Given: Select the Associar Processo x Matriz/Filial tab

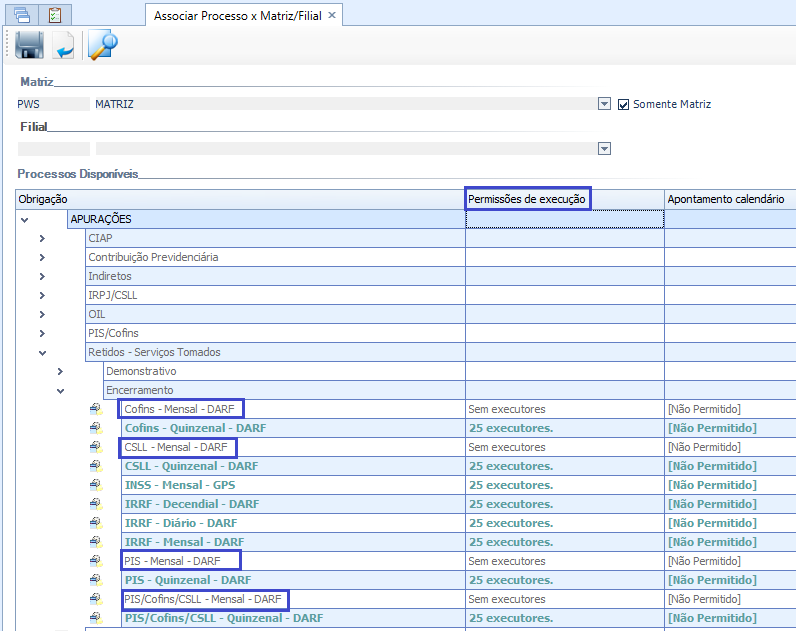Looking at the screenshot, I should tap(236, 15).
